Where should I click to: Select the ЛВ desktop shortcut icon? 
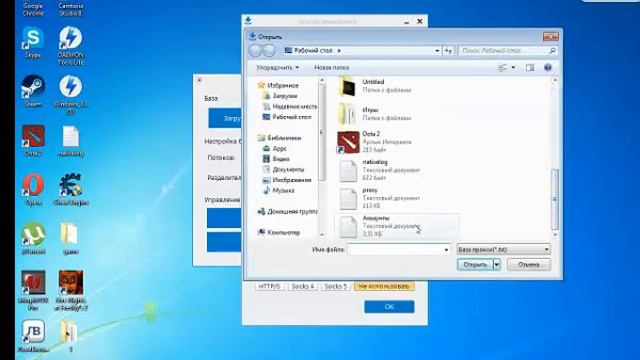coord(33,336)
